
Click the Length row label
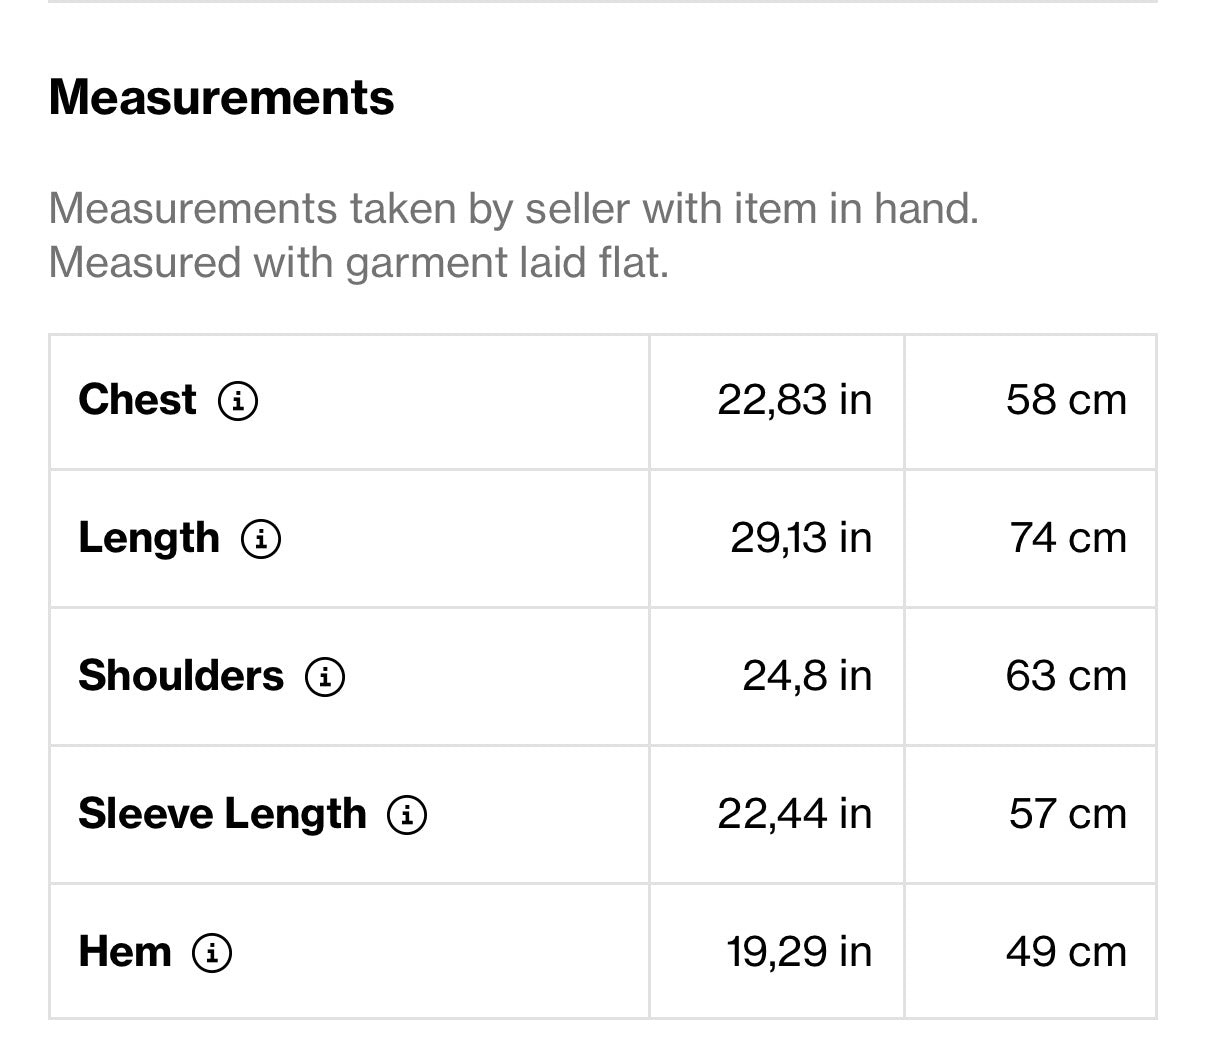[x=148, y=538]
